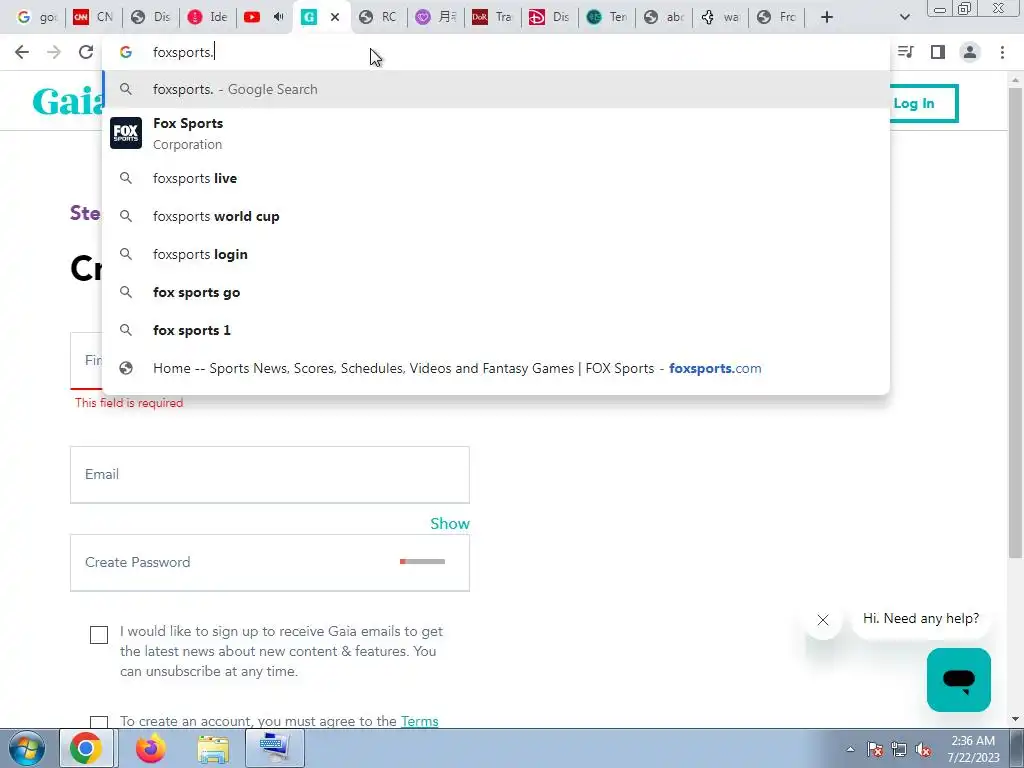
Task: Open the Terms link
Action: point(419,721)
